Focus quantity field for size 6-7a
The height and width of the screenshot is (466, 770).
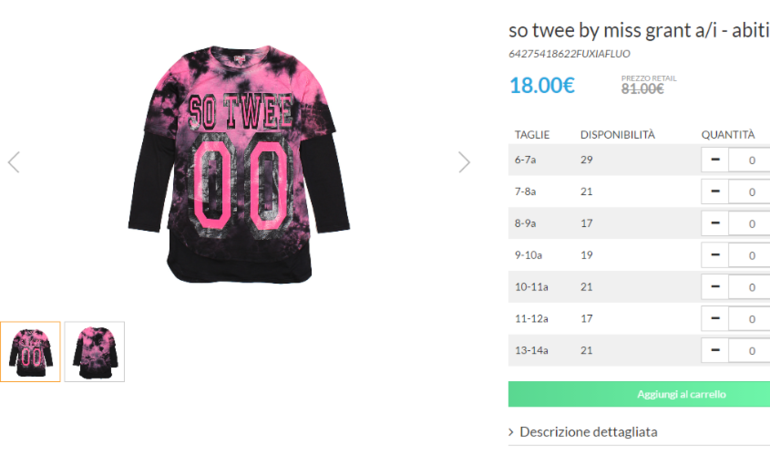tap(749, 160)
